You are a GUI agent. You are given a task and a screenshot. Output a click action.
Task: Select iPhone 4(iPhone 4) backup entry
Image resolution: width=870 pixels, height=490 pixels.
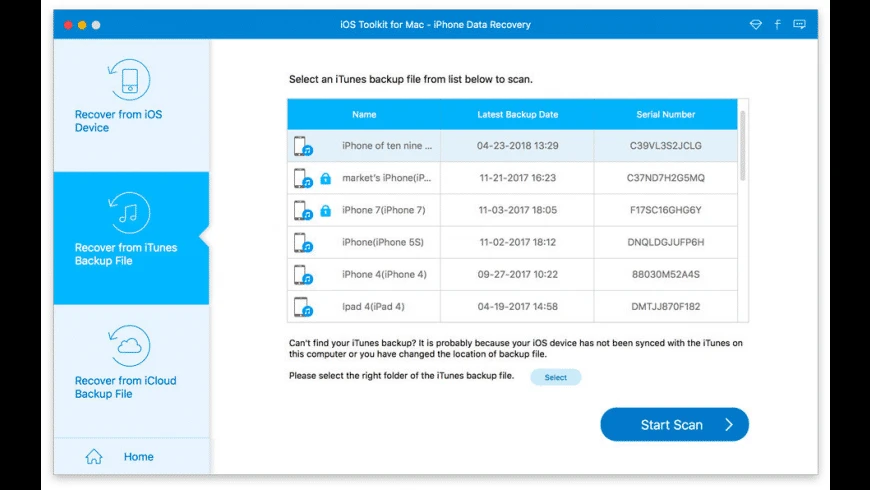512,275
